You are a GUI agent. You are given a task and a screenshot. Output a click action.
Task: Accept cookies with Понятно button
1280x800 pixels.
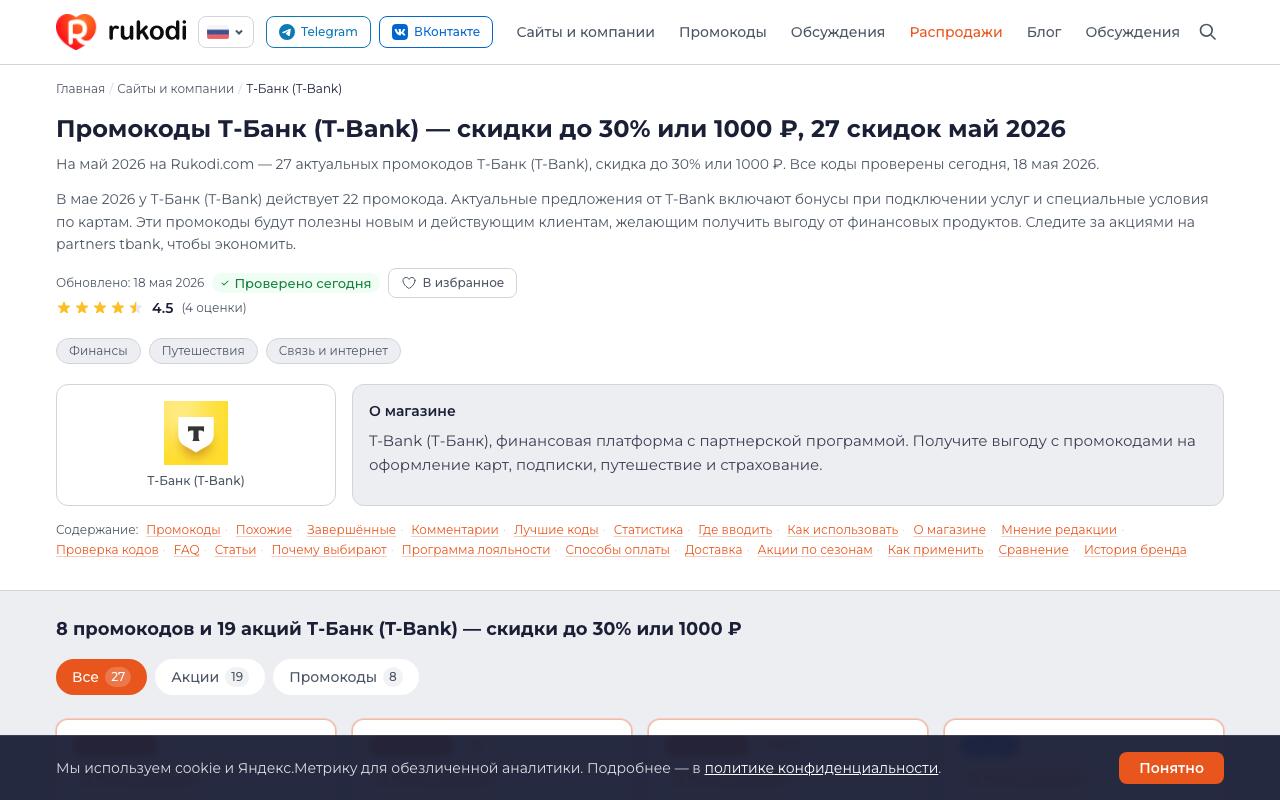[x=1171, y=768]
